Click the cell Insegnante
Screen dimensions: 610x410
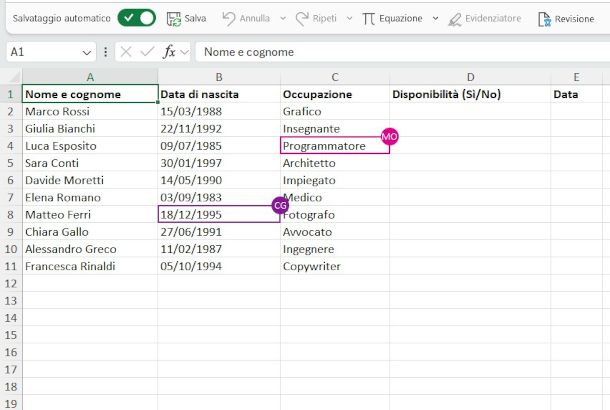click(x=335, y=128)
